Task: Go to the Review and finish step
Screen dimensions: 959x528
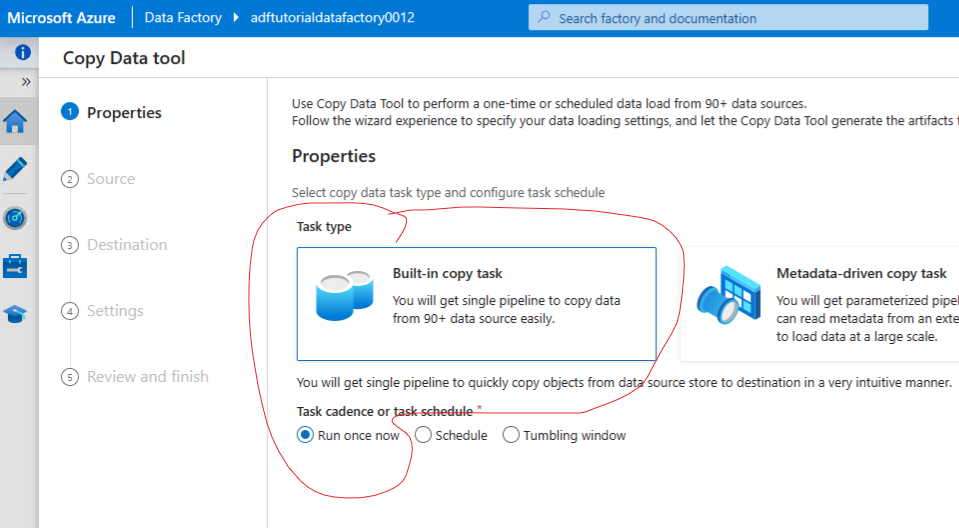Action: [x=135, y=377]
